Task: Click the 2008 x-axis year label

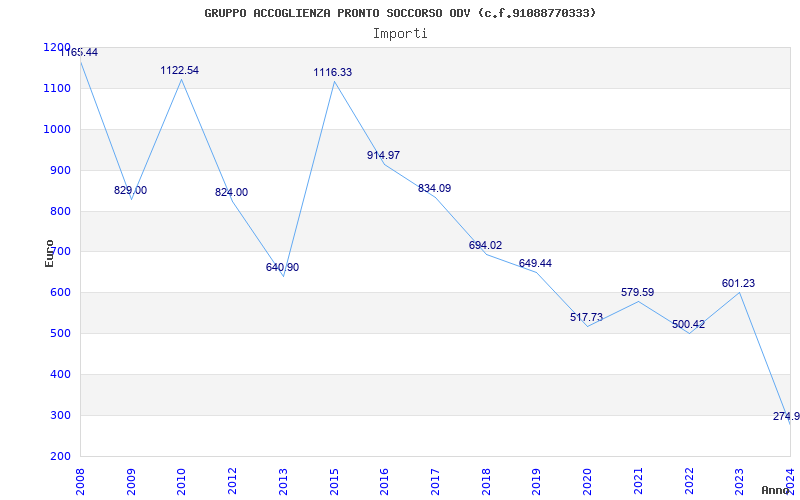Action: pyautogui.click(x=80, y=481)
